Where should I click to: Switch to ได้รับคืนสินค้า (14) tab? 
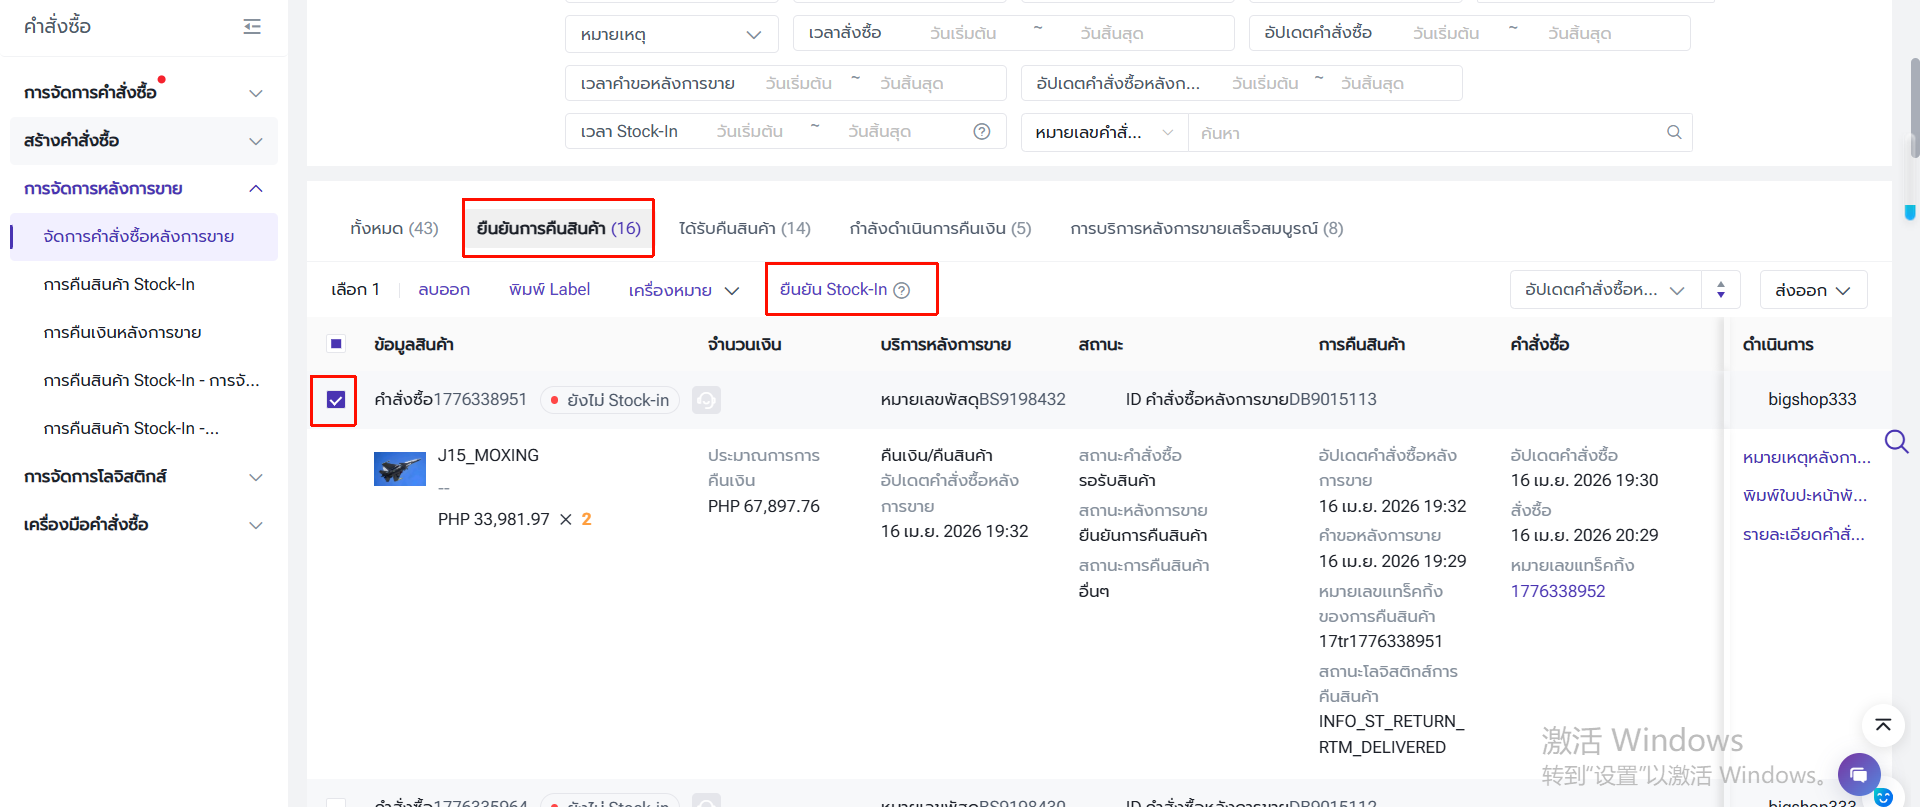(744, 228)
